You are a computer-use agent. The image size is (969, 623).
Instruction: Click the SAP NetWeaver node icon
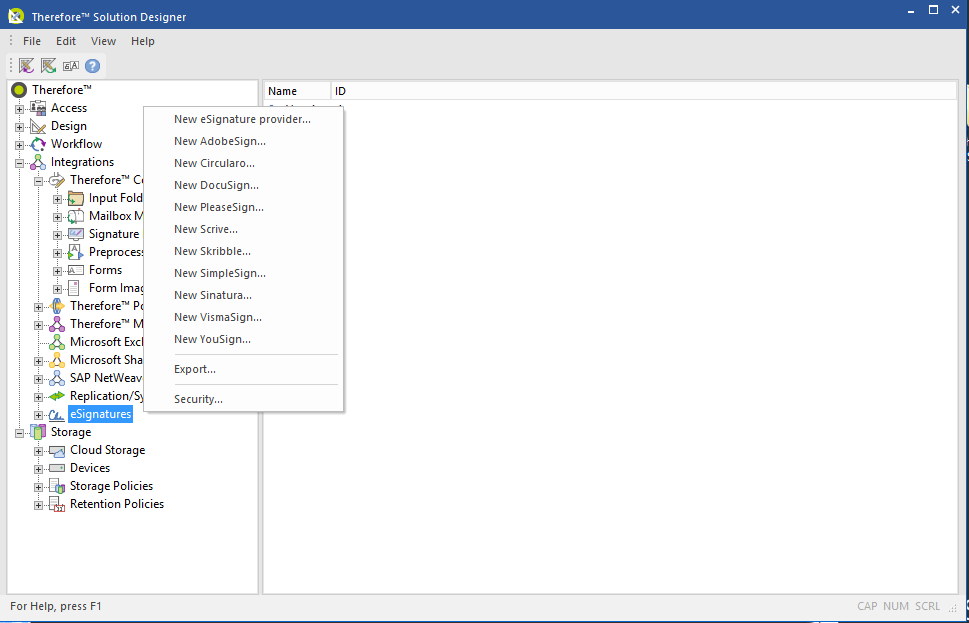[x=57, y=378]
